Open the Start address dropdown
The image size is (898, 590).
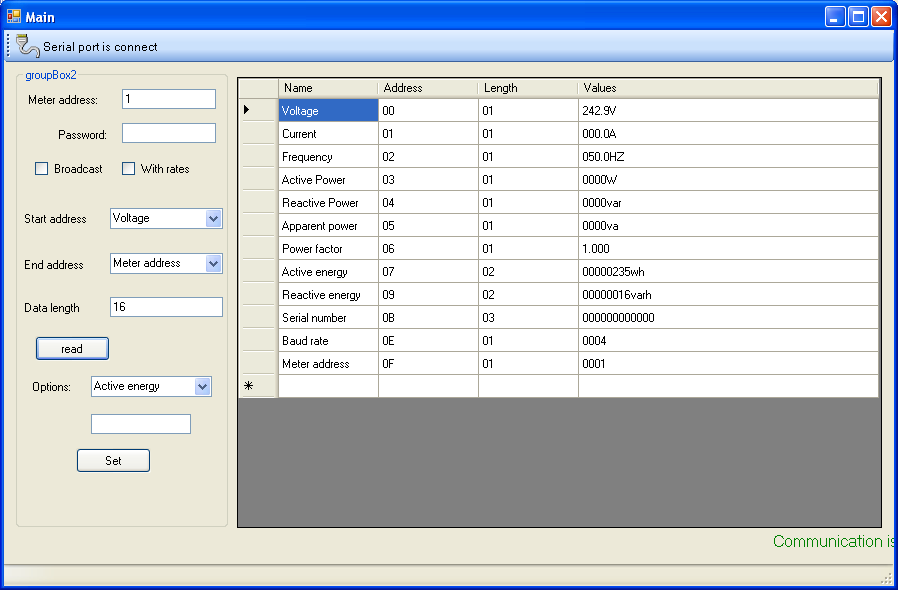(x=214, y=218)
